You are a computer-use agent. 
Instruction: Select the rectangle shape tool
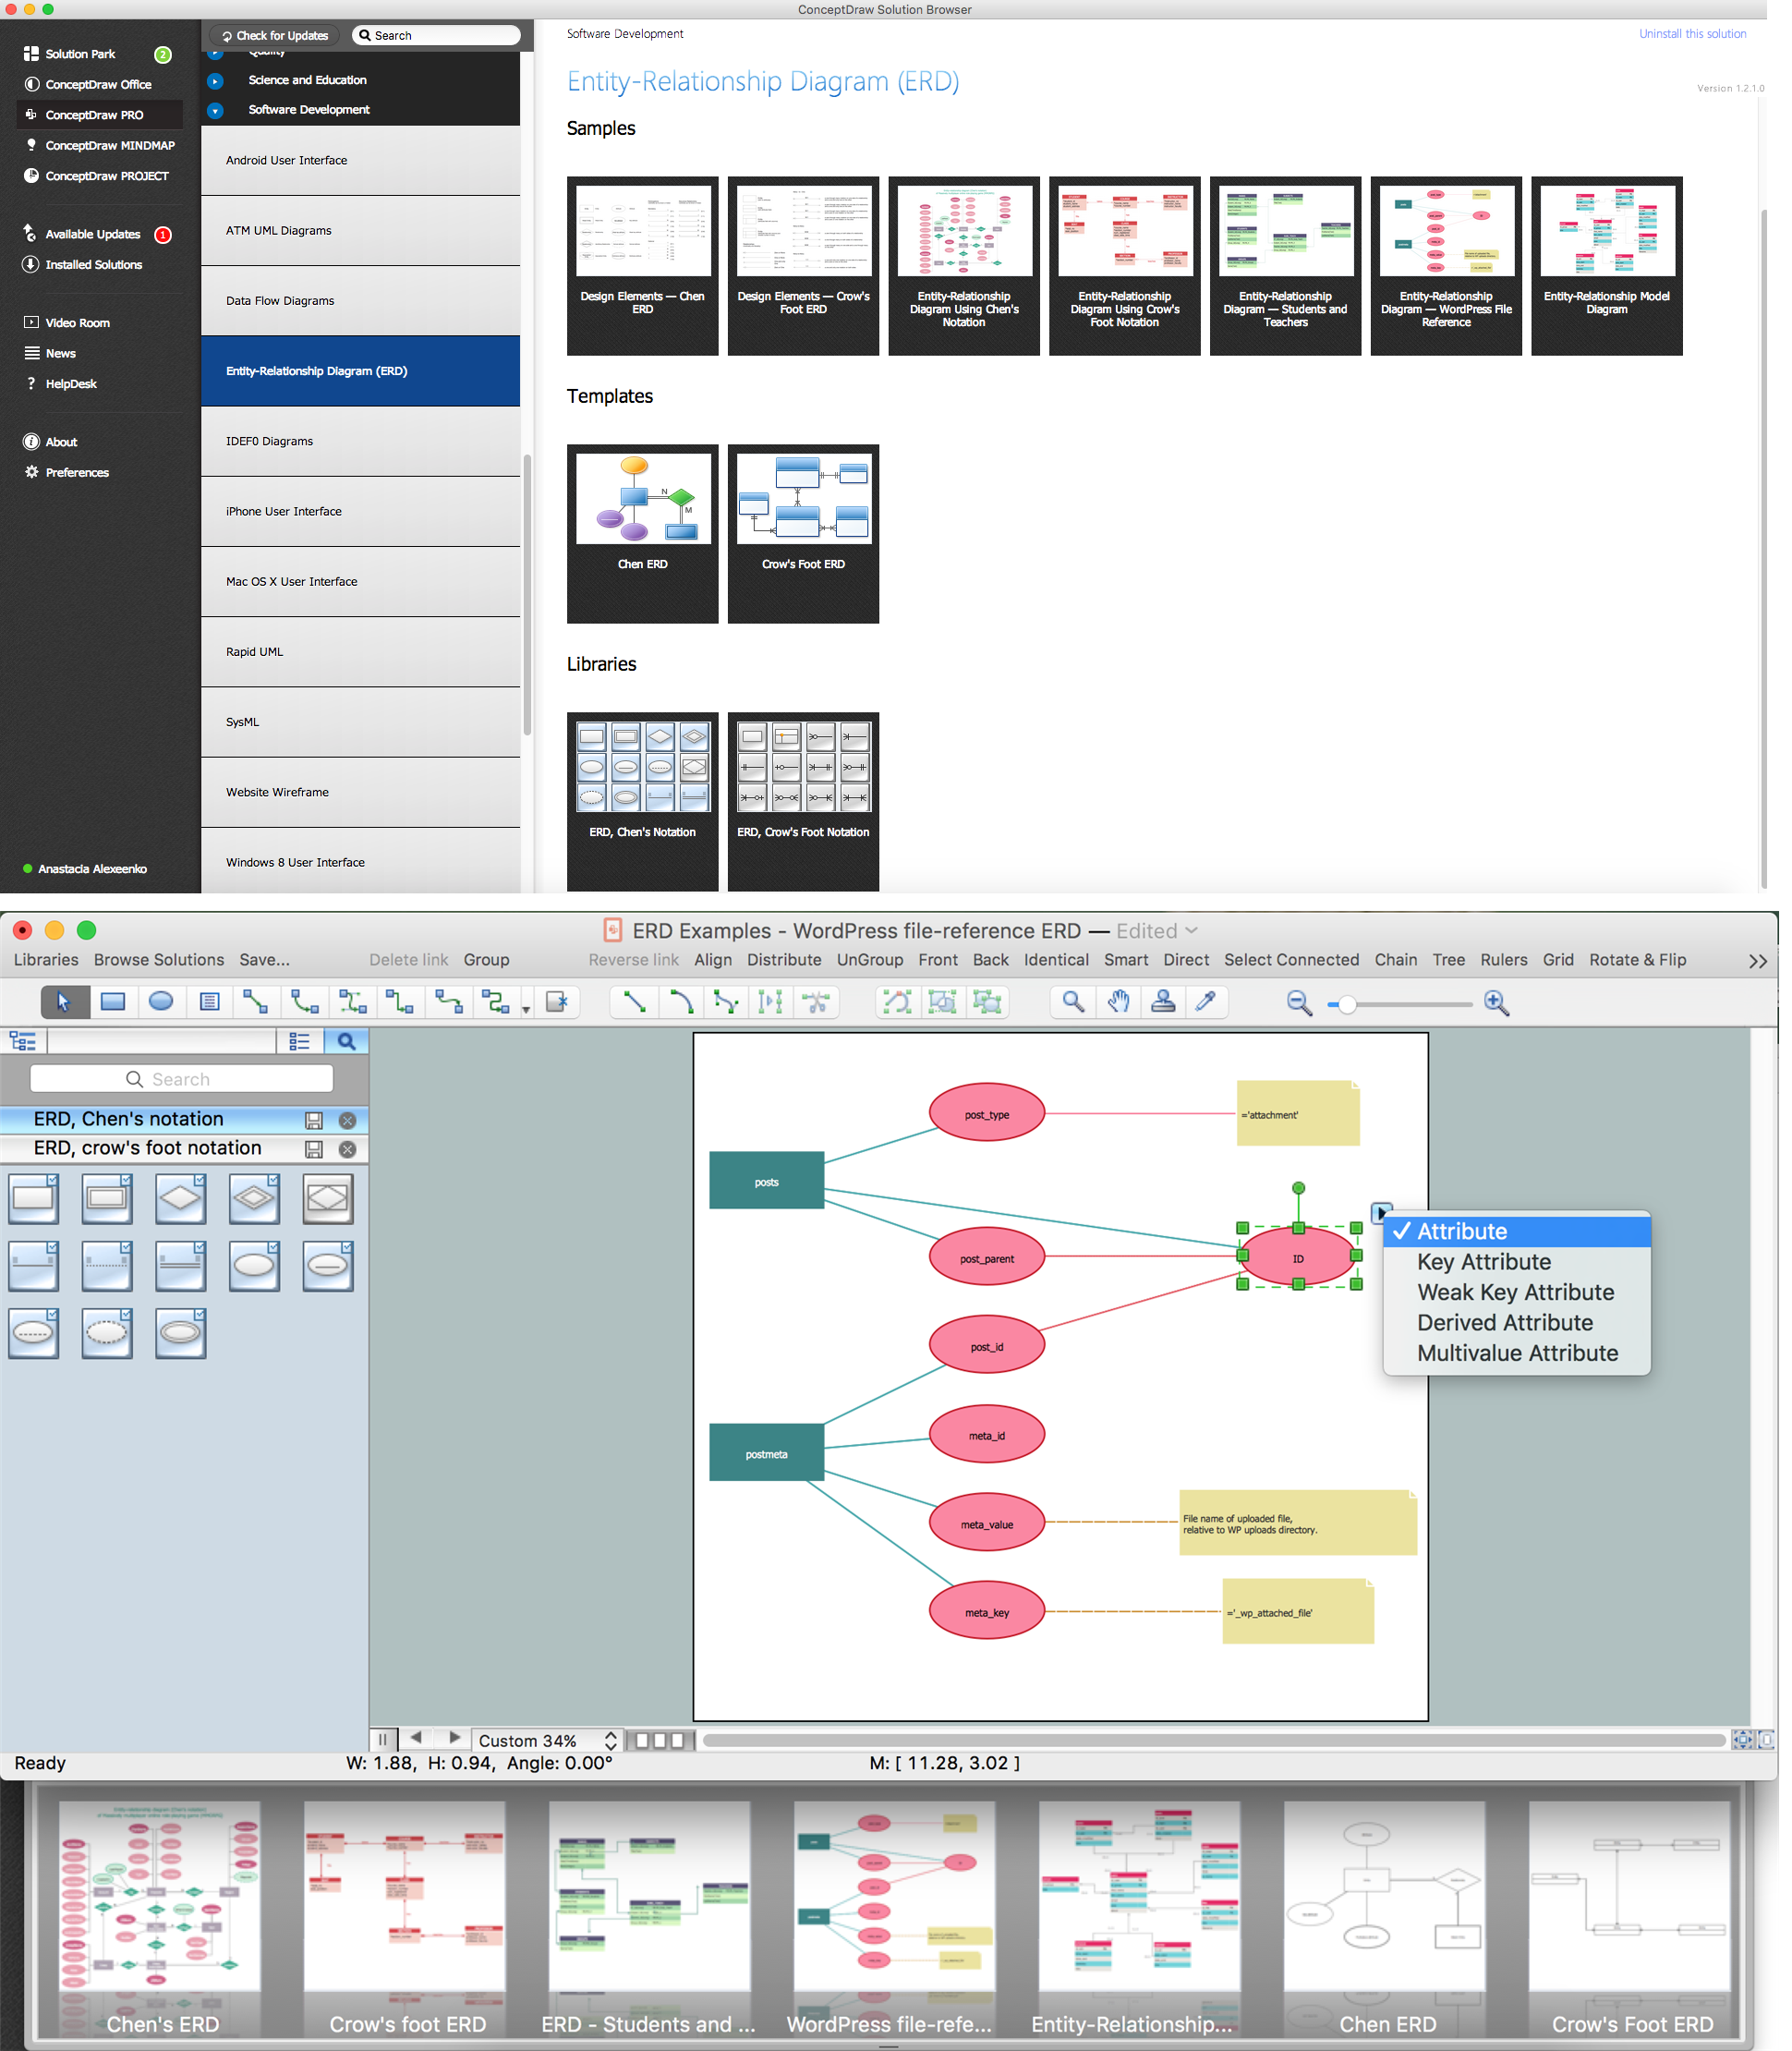point(110,1001)
